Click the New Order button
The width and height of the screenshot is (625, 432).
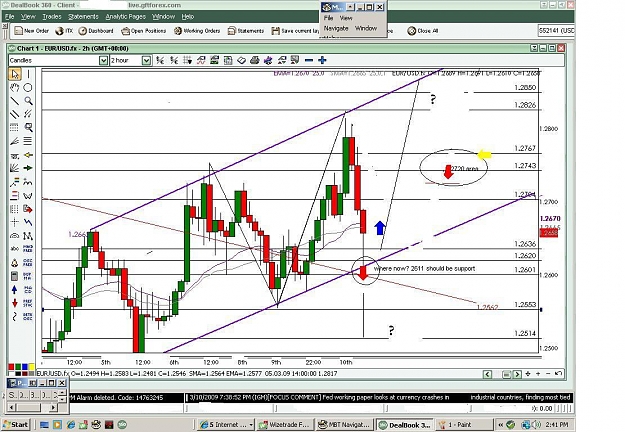click(31, 31)
